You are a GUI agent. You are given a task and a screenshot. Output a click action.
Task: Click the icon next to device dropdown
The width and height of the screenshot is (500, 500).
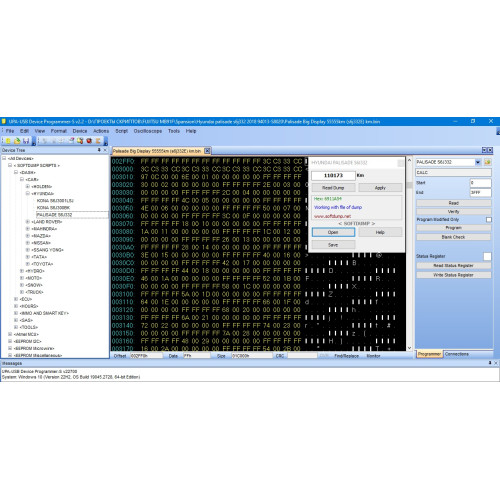click(x=488, y=162)
